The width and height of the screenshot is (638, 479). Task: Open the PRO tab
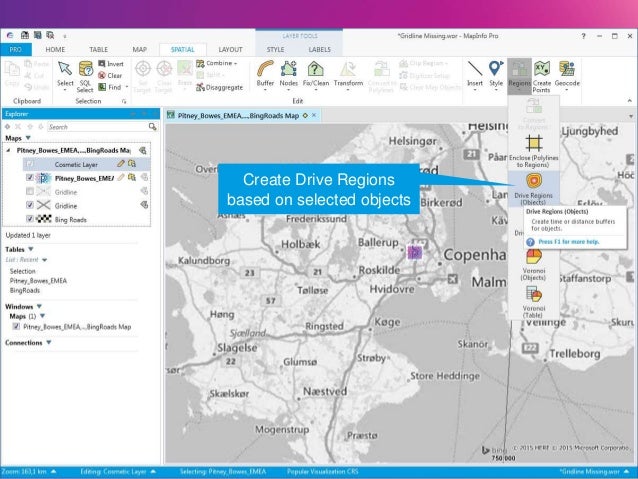point(15,50)
